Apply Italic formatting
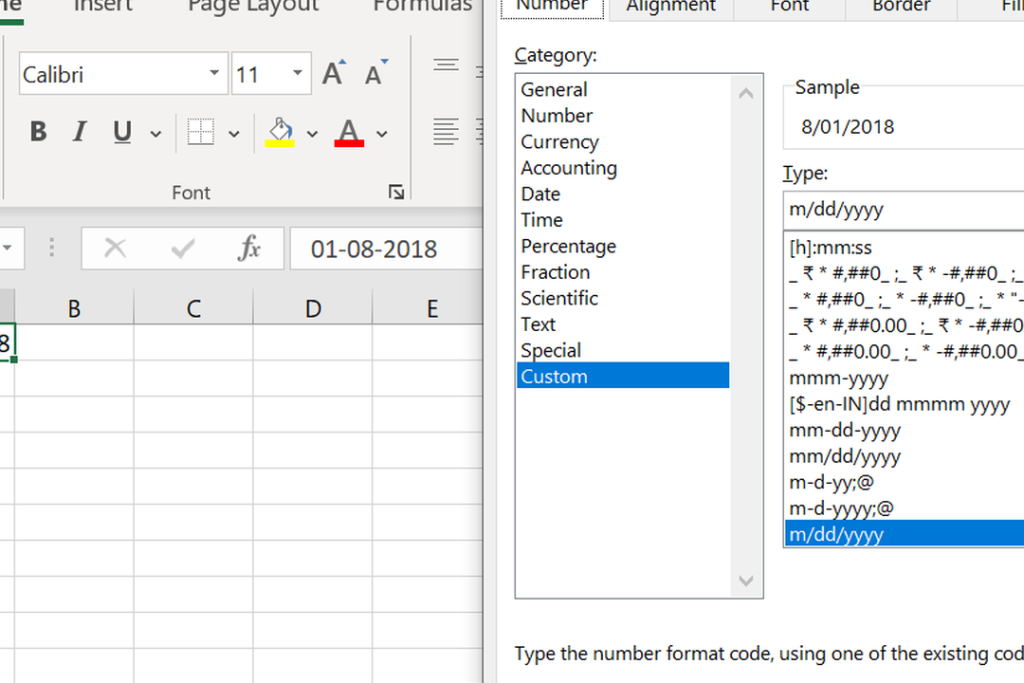1024x683 pixels. (x=79, y=132)
